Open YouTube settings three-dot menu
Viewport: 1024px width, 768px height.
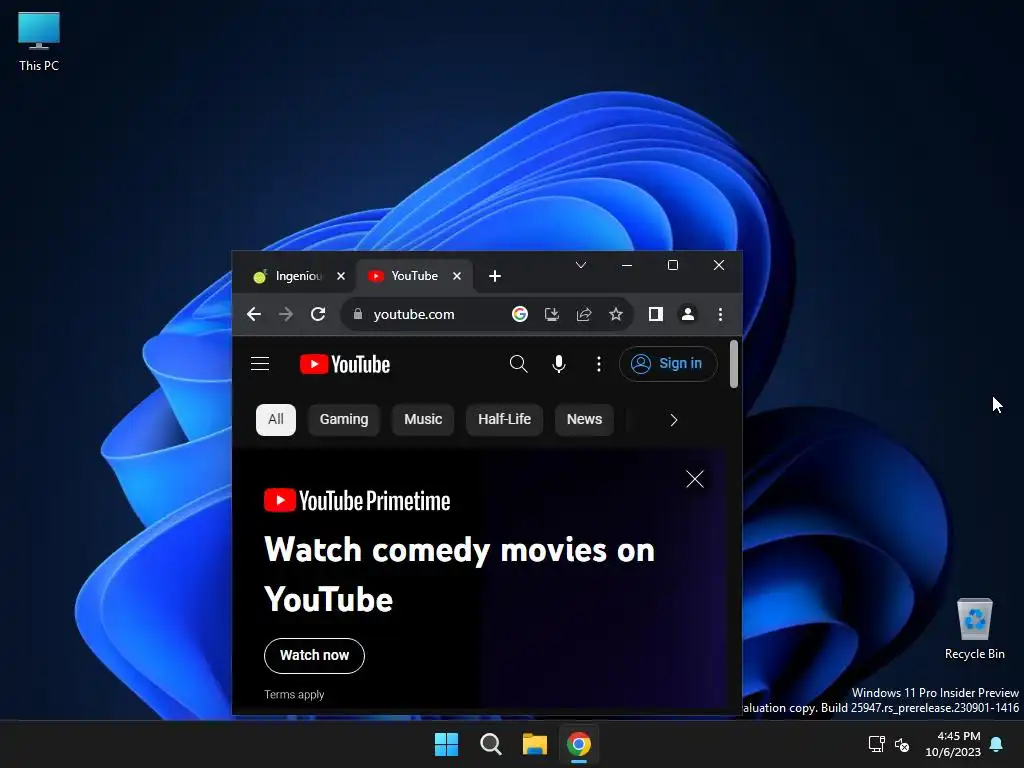[599, 364]
